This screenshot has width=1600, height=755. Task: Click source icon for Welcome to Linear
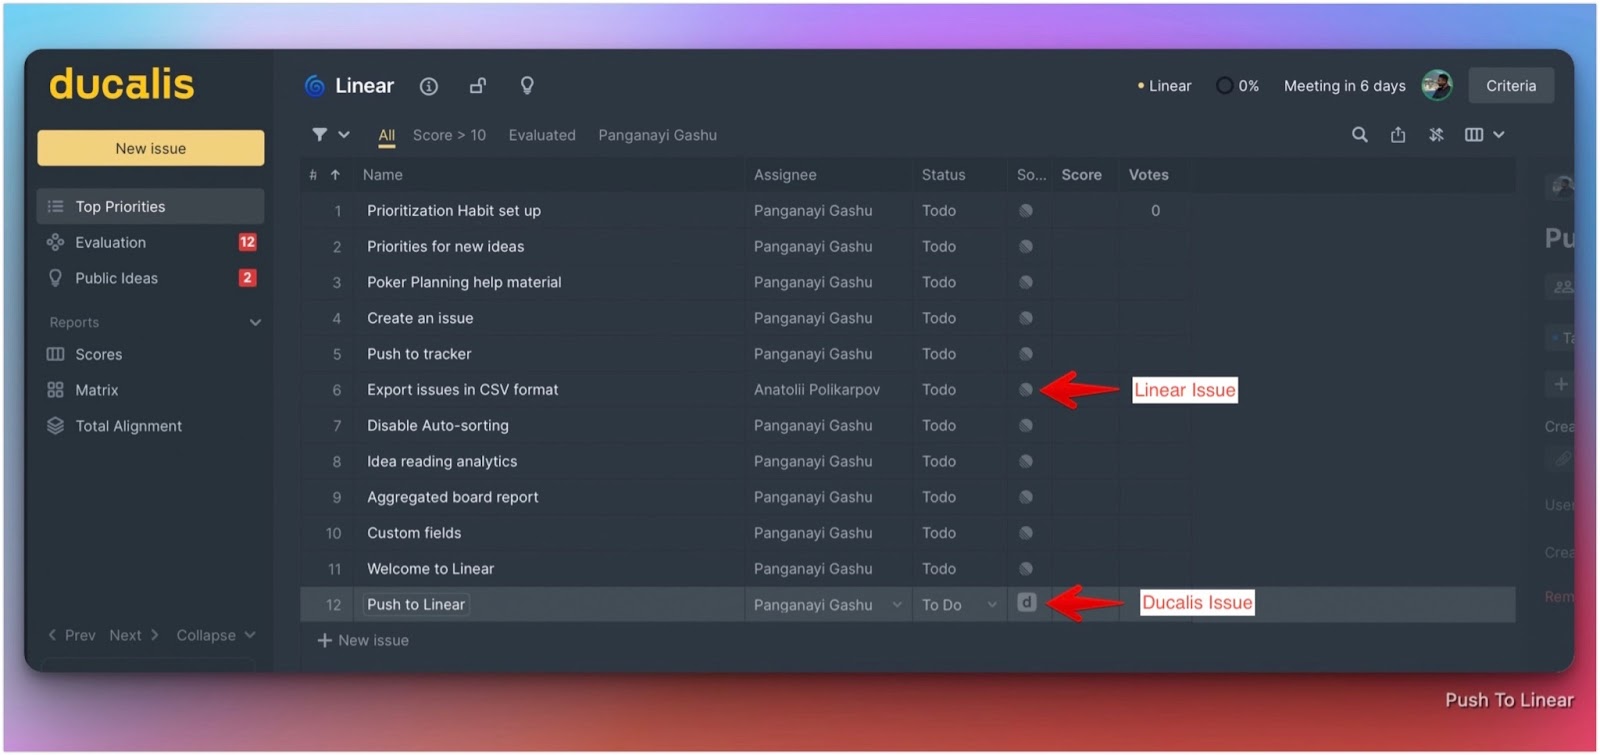pos(1026,569)
